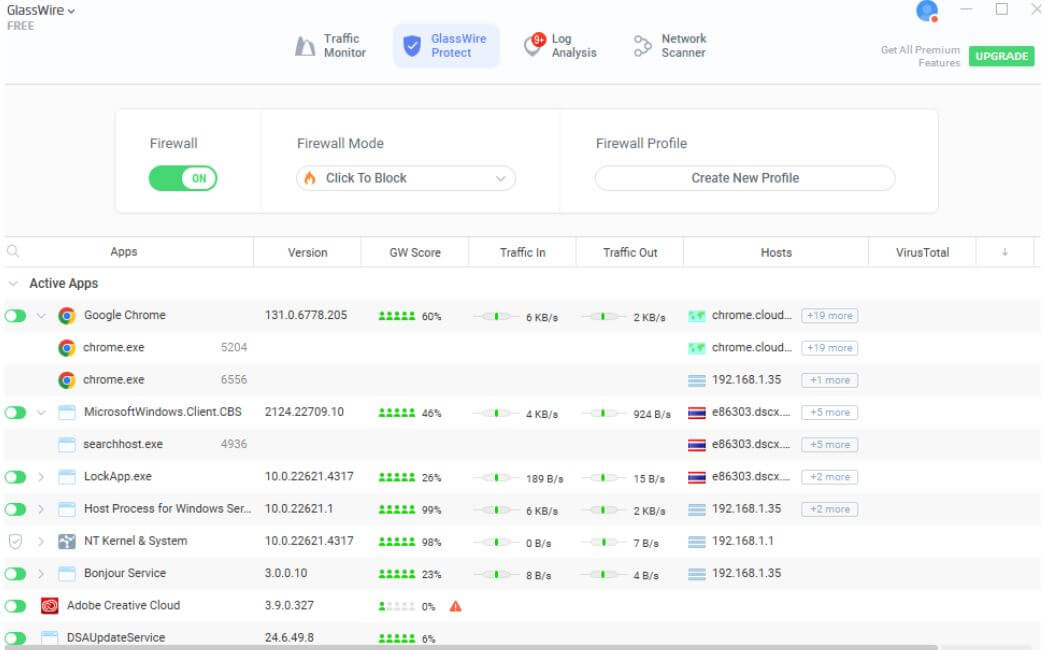Toggle firewall switch for MicrosoftWindows.Client.CBS
1045x650 pixels.
click(x=15, y=412)
